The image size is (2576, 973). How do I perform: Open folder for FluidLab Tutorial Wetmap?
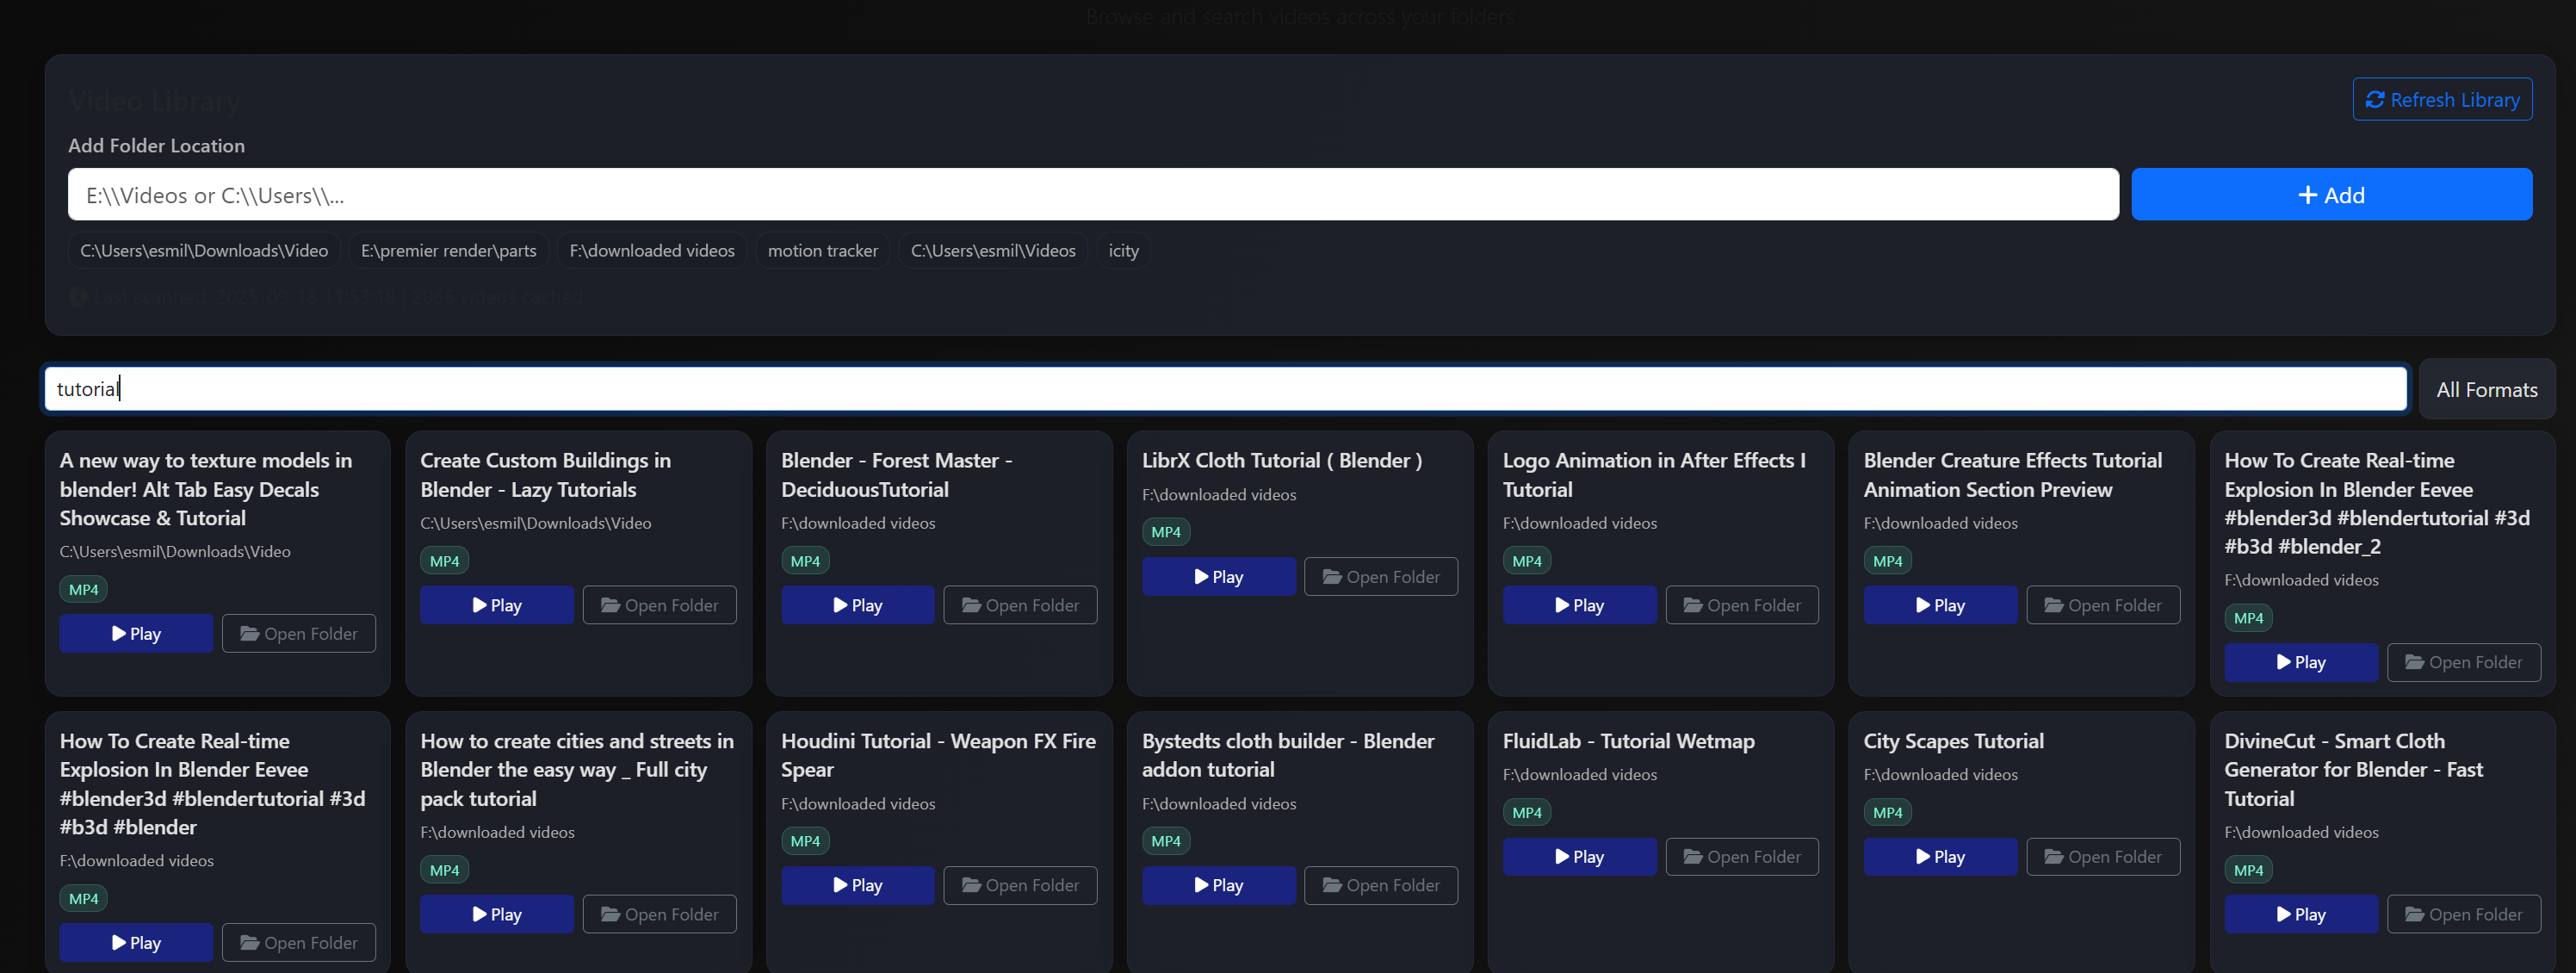point(1741,856)
